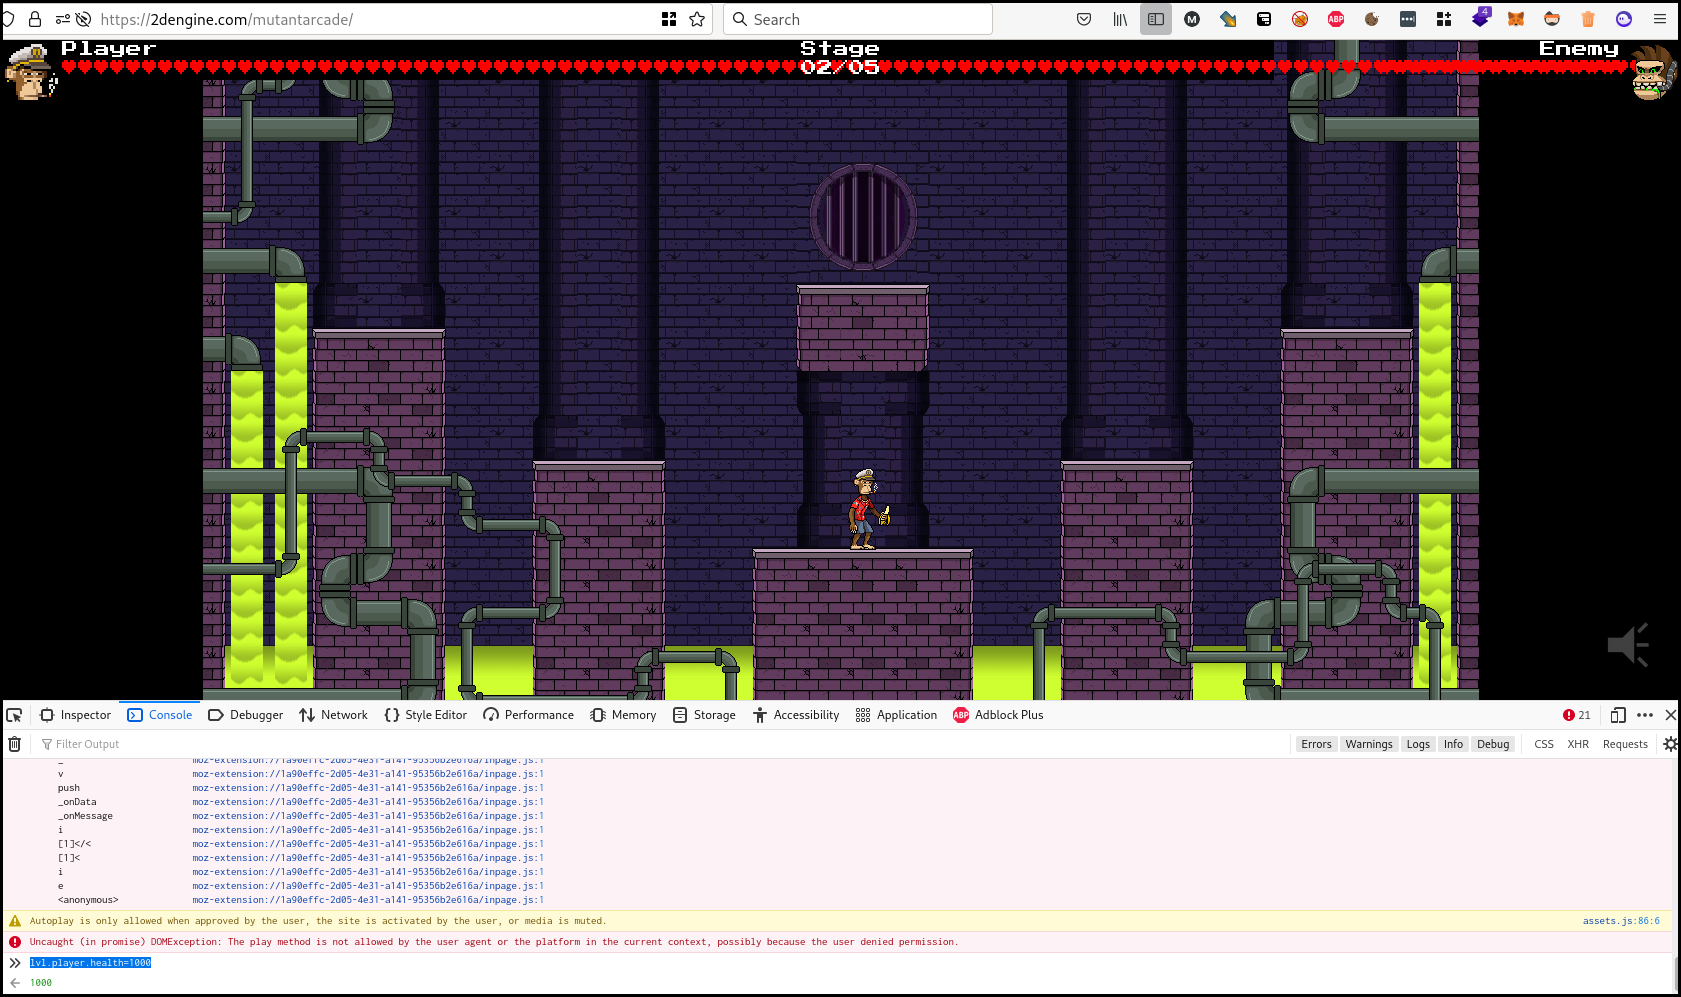Viewport: 1681px width, 997px height.
Task: Open the Accessibility tab
Action: [797, 715]
